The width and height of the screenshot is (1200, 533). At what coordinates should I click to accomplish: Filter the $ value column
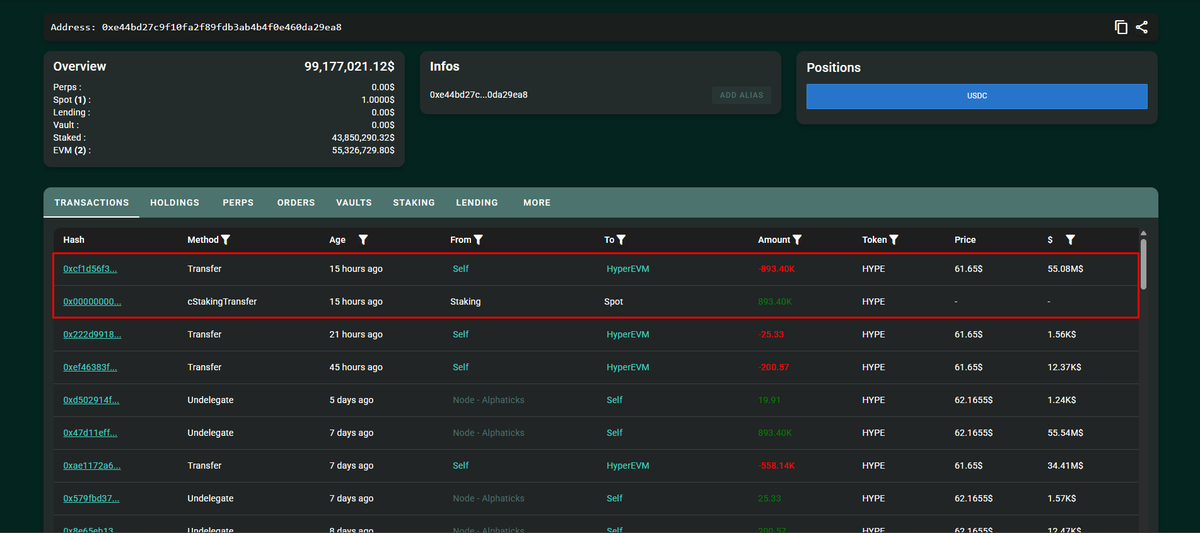point(1070,240)
